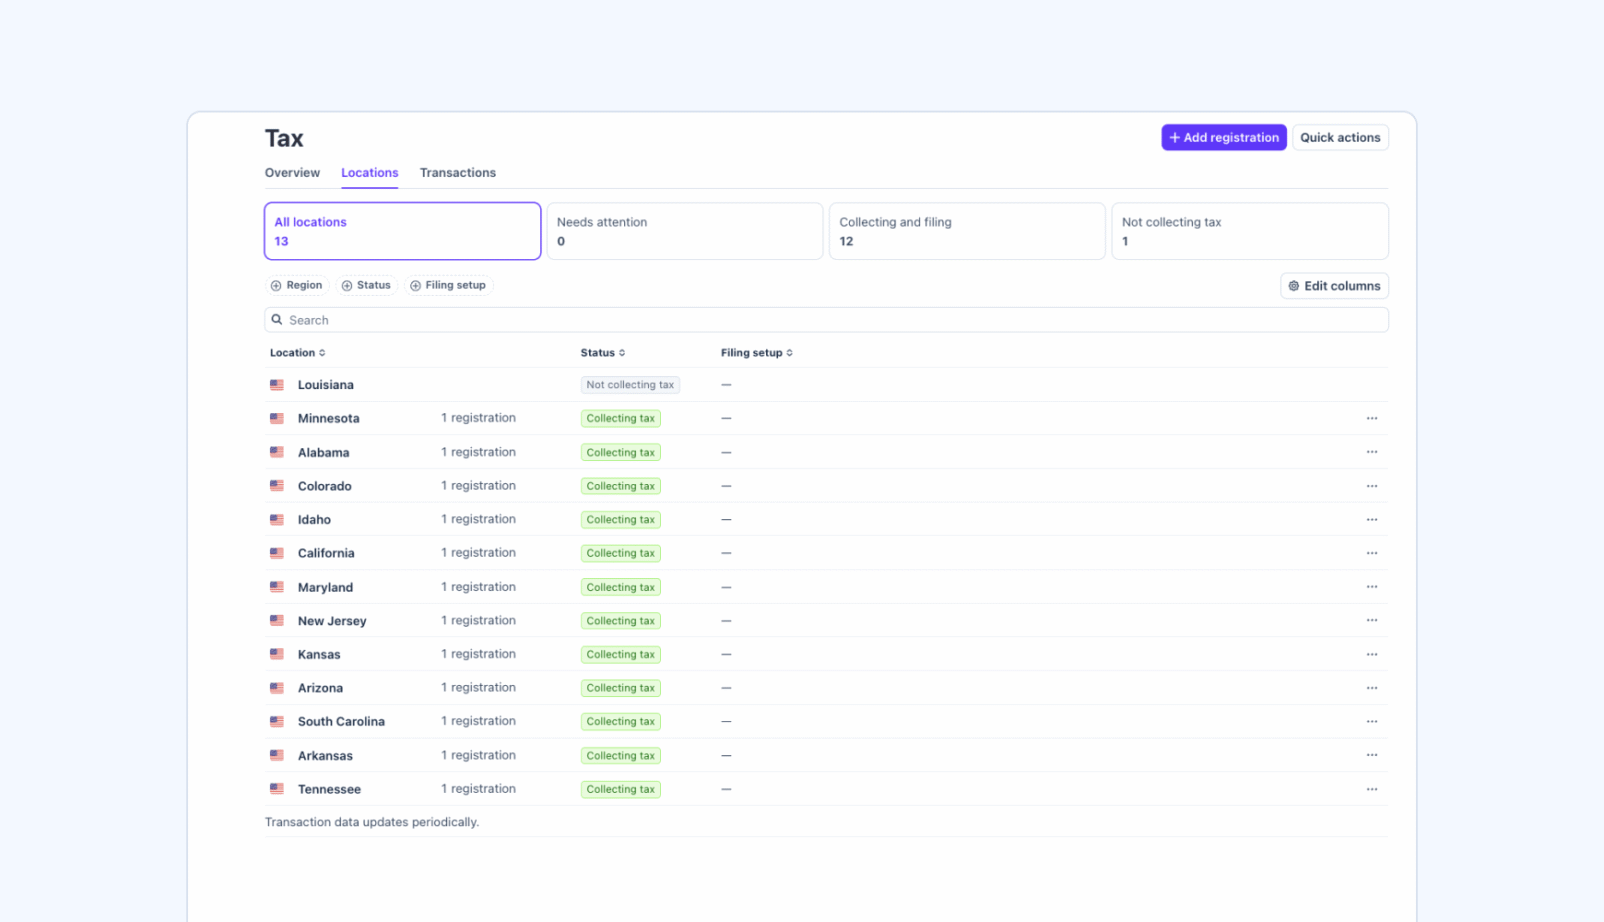Click Kansas's 1 registration text
This screenshot has width=1604, height=922.
tap(478, 654)
